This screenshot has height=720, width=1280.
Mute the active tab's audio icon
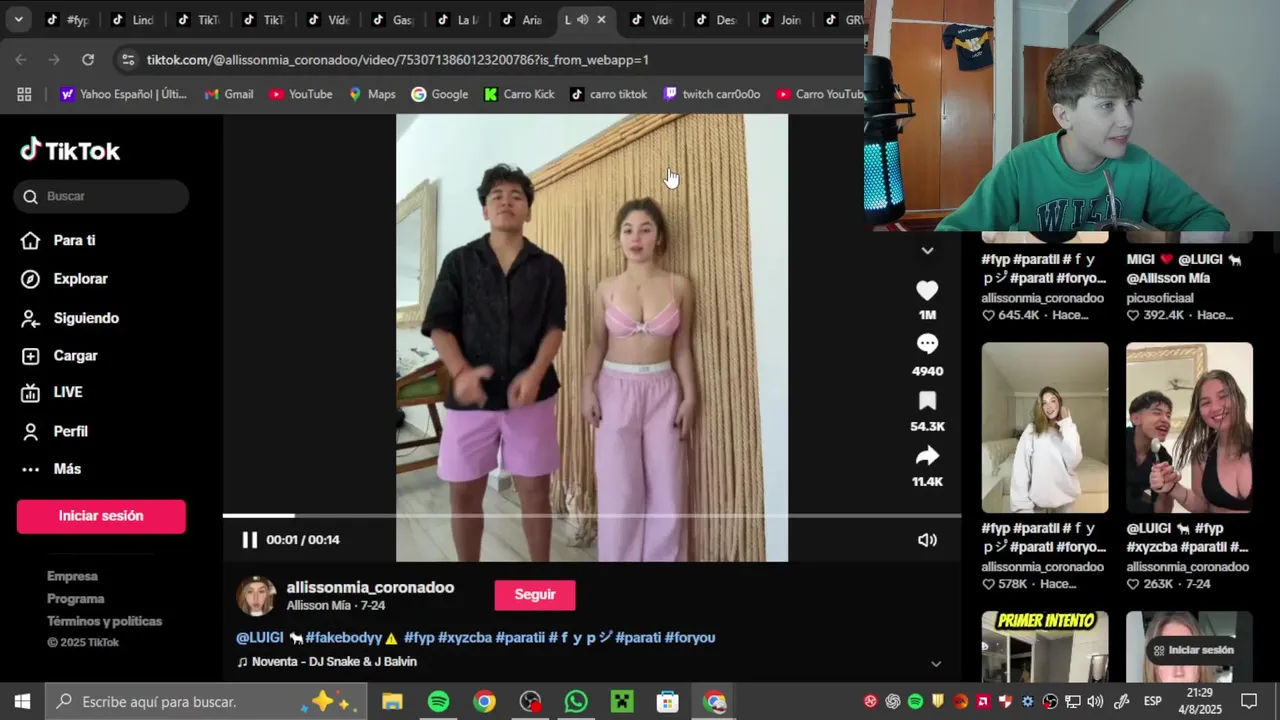[582, 20]
